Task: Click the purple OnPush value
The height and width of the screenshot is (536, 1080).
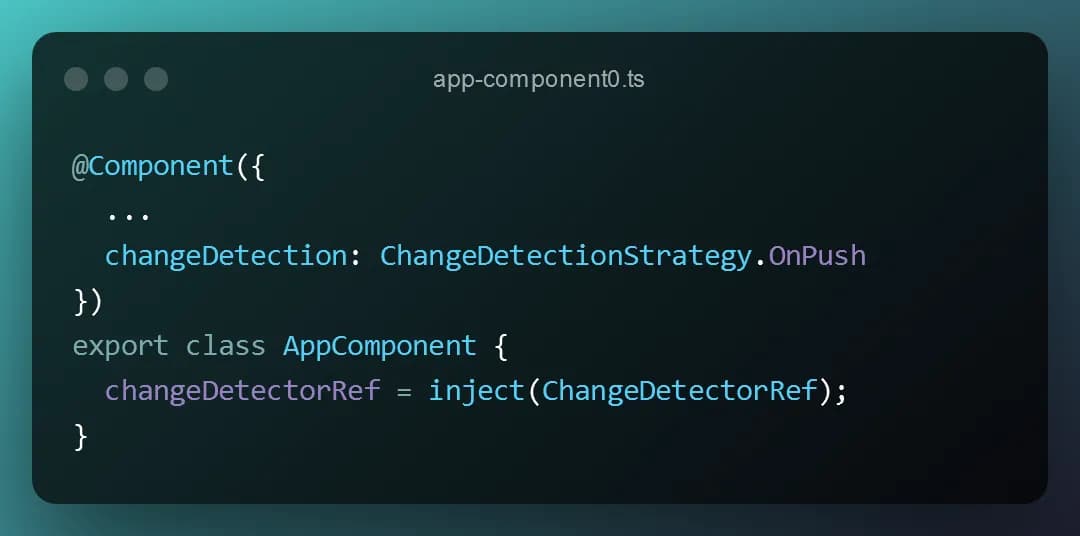Action: [817, 256]
